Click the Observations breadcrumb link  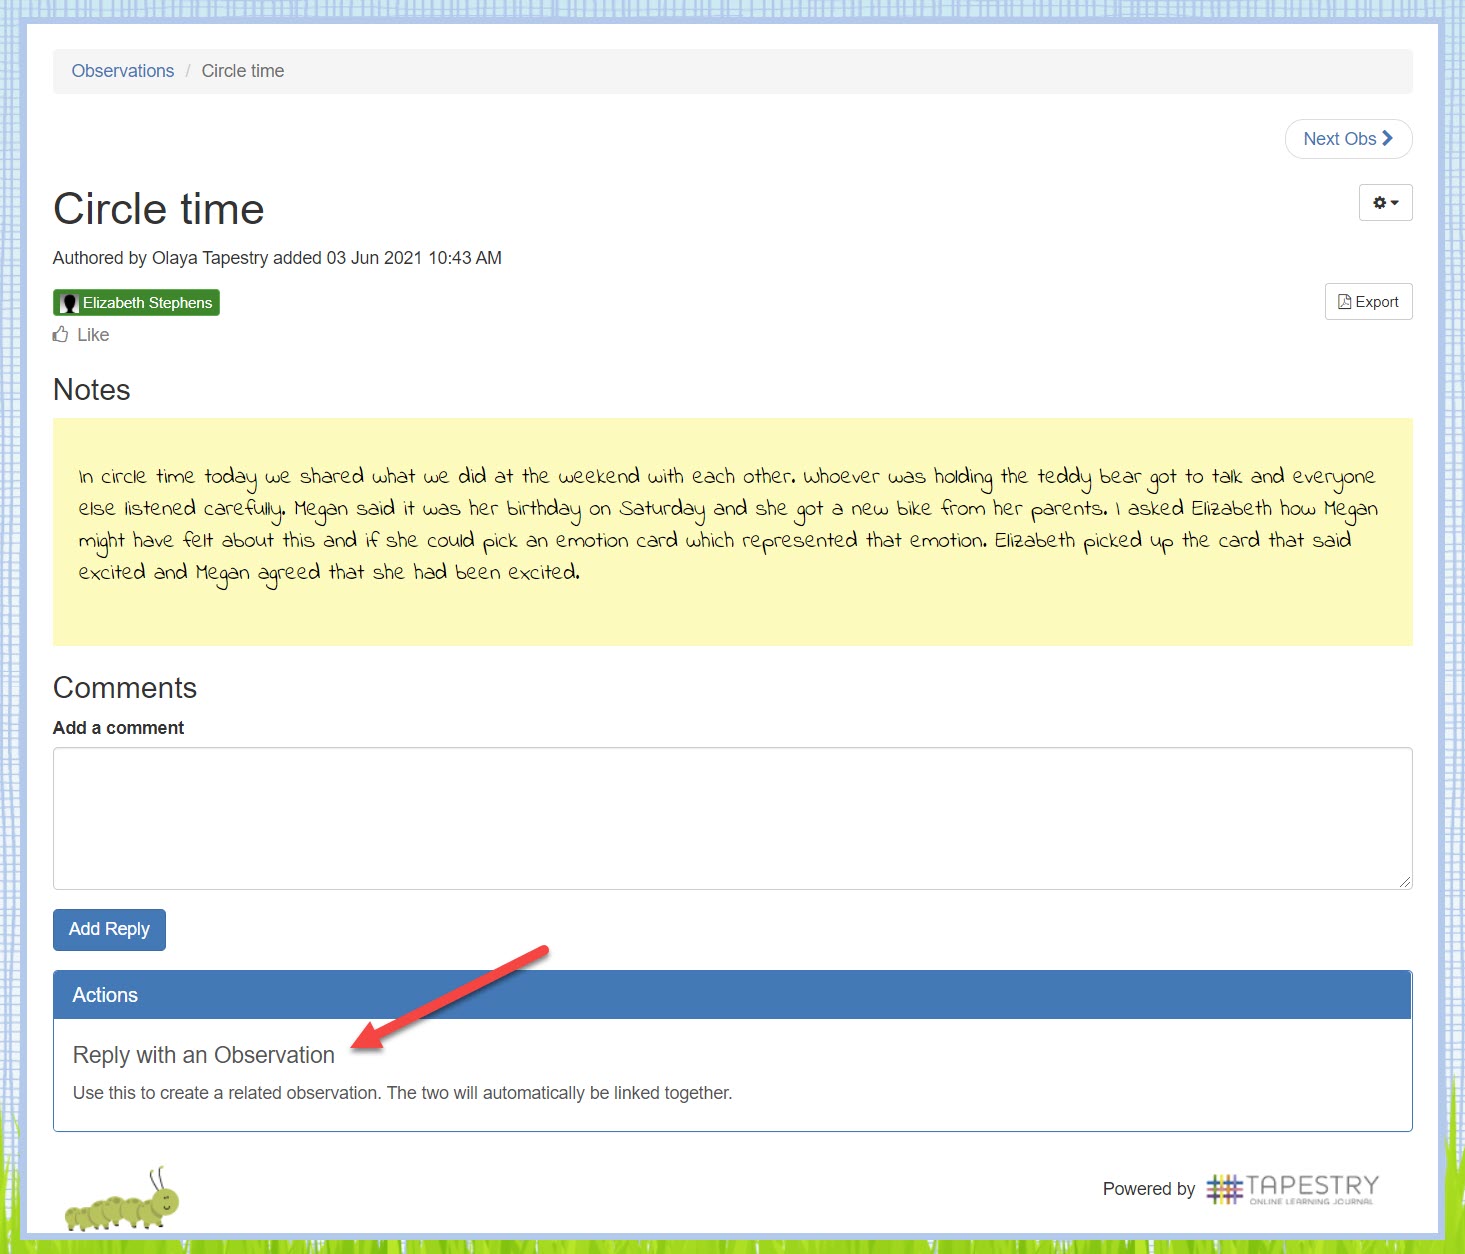123,71
